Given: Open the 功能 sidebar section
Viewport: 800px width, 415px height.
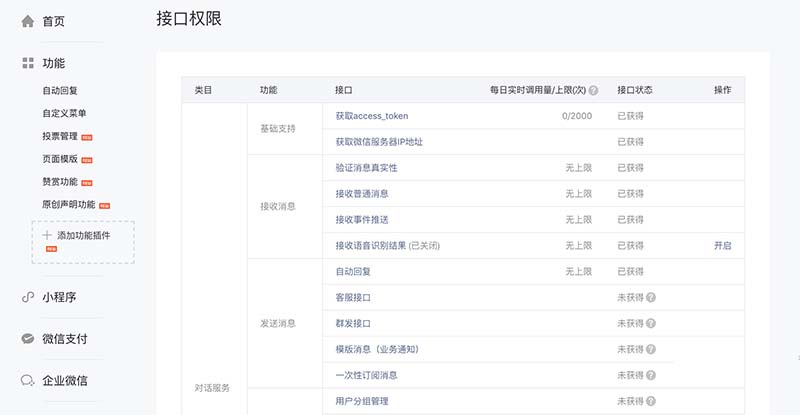Looking at the screenshot, I should [54, 63].
